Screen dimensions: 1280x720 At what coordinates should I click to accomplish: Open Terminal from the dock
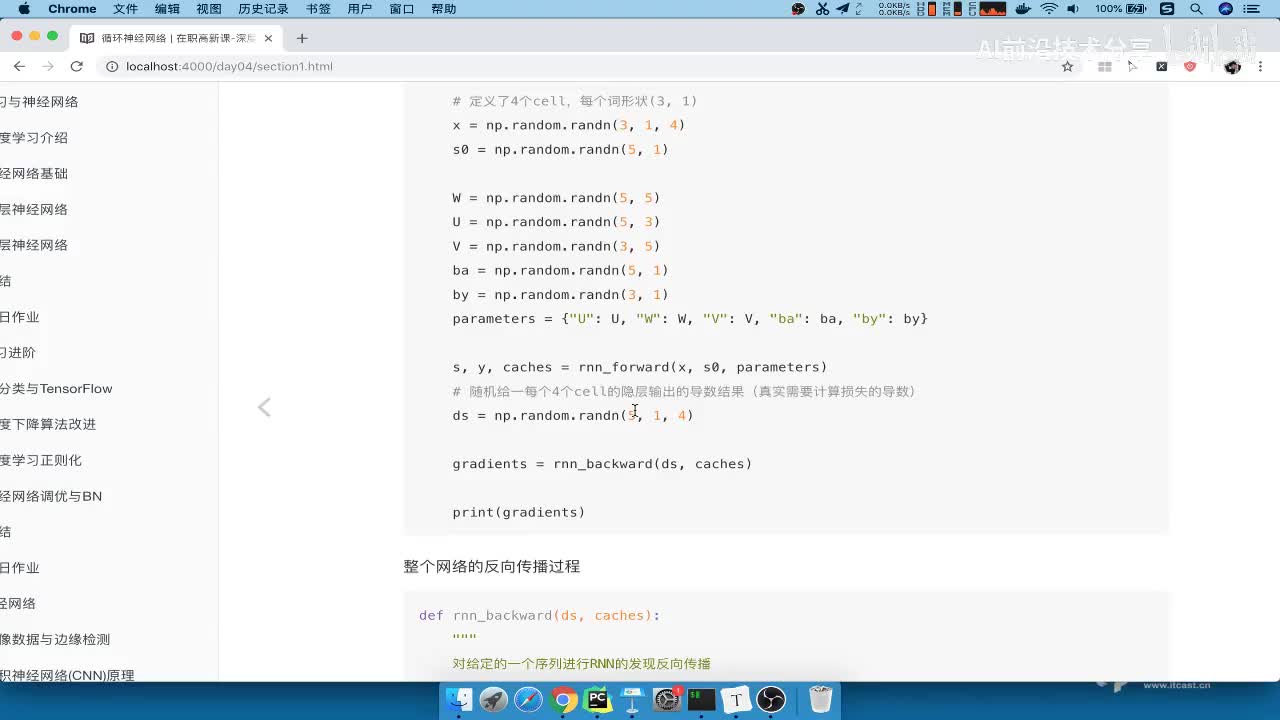(702, 699)
